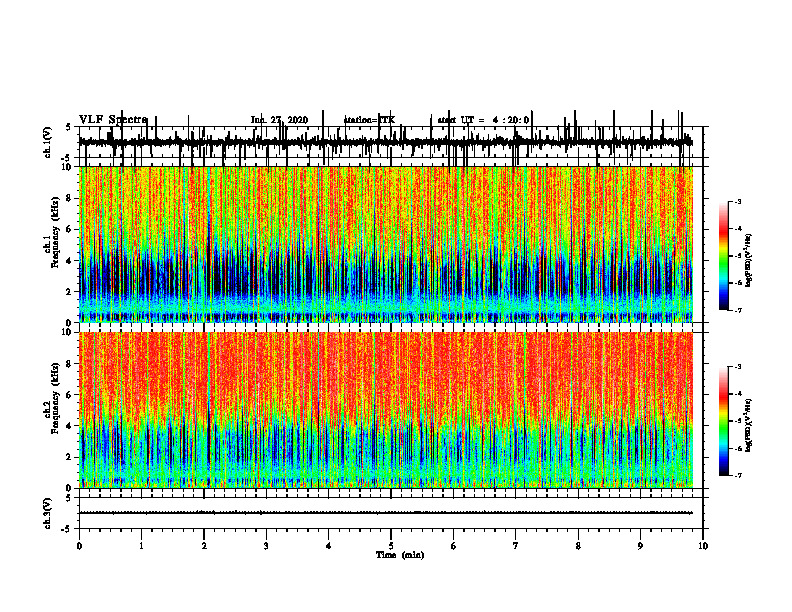The image size is (792, 612).
Task: Click the "2" kHz tick on ch.2 spectrogram
Action: pos(70,457)
